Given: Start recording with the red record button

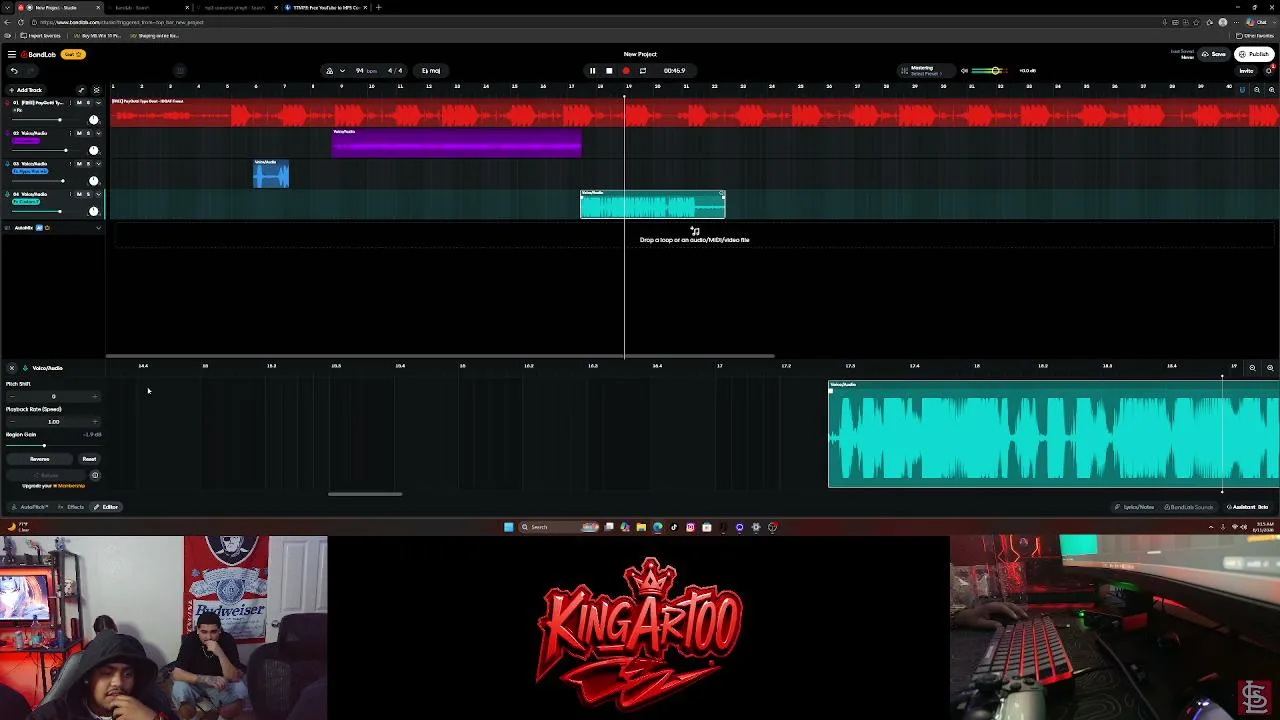Looking at the screenshot, I should coord(626,71).
